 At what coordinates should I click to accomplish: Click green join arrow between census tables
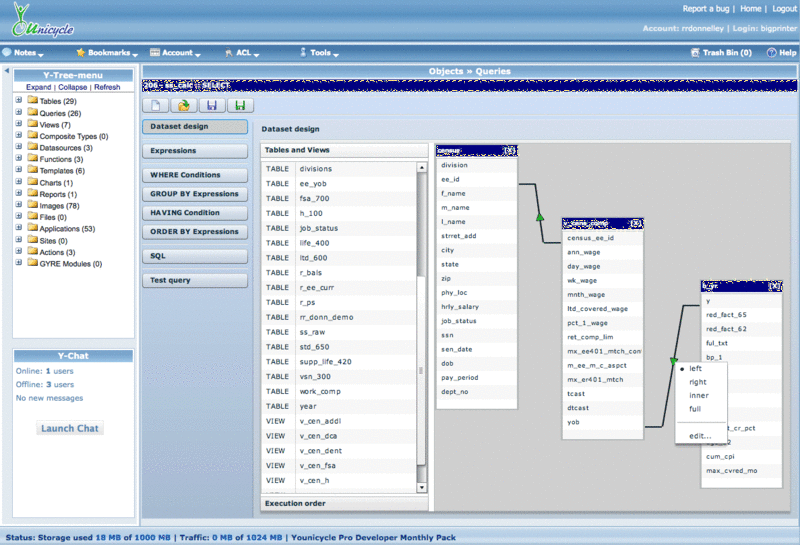(540, 215)
